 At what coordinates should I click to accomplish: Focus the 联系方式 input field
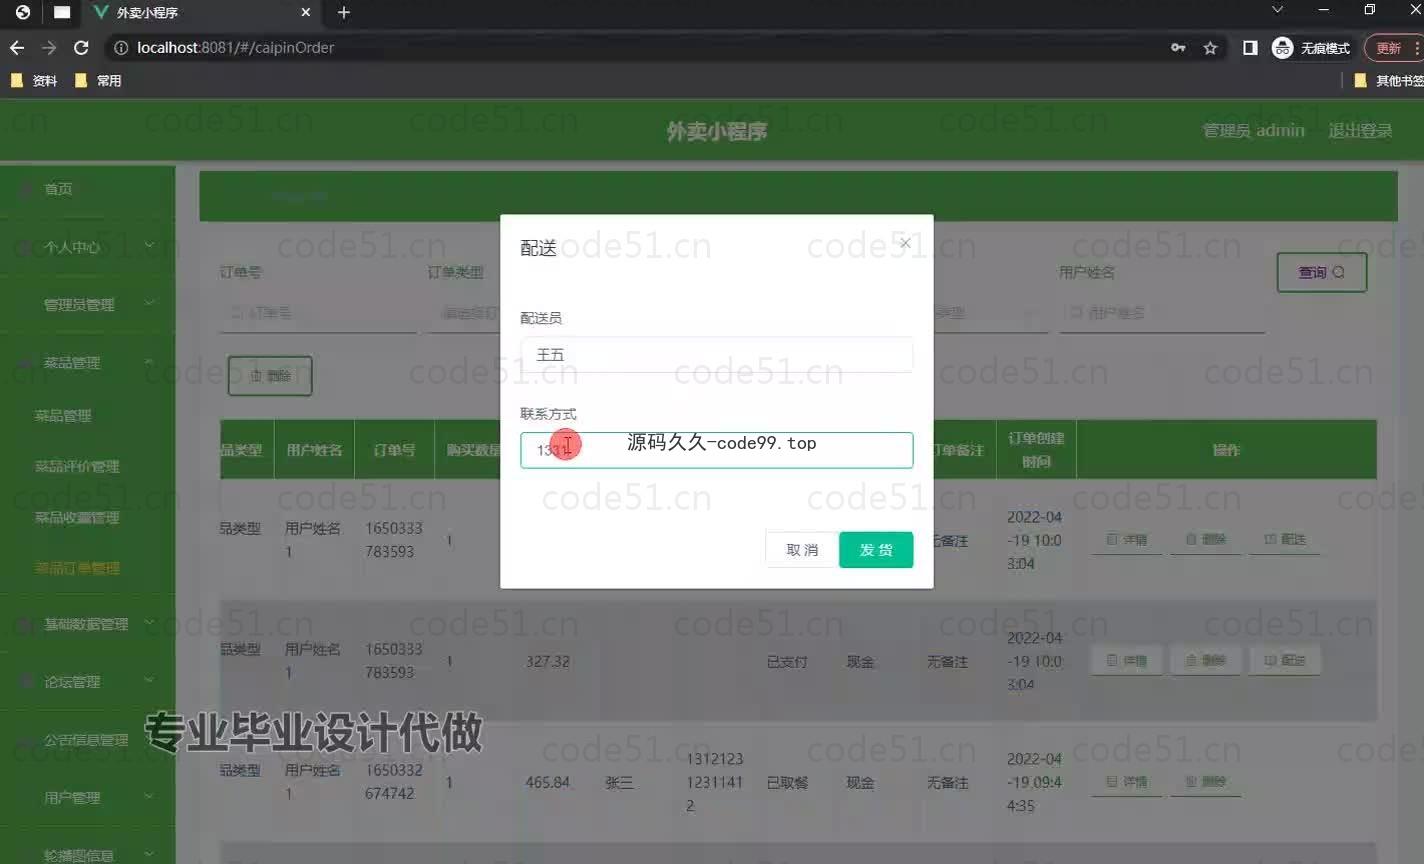pyautogui.click(x=716, y=450)
